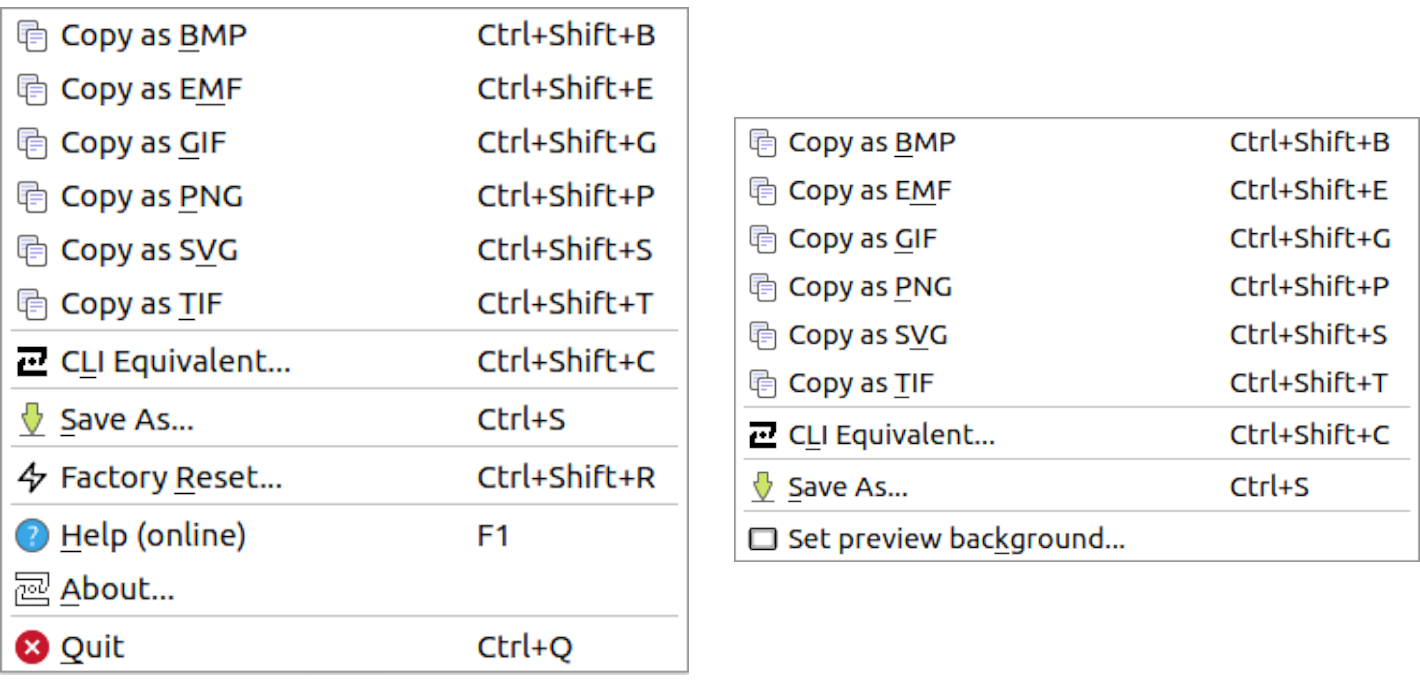1420x680 pixels.
Task: Select Copy as SVG in left menu
Action: click(150, 250)
